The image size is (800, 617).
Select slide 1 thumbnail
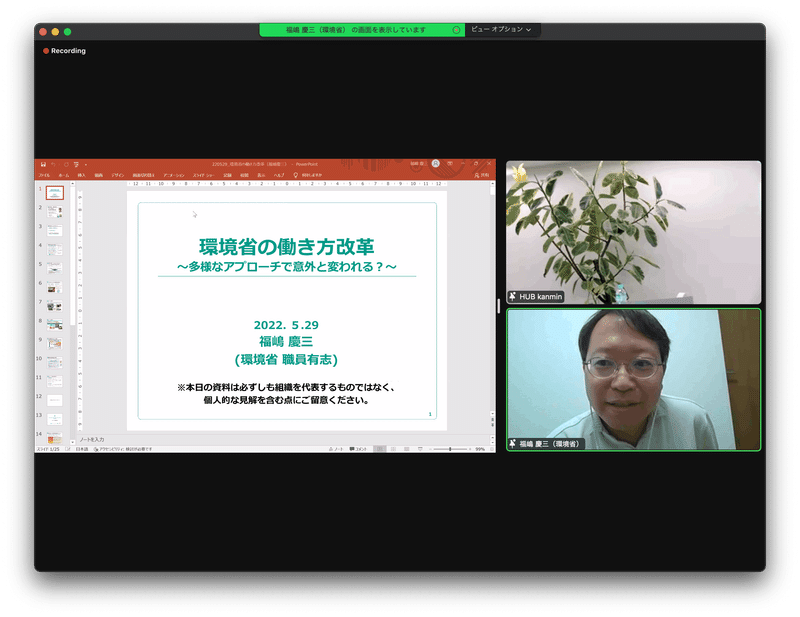coord(55,192)
